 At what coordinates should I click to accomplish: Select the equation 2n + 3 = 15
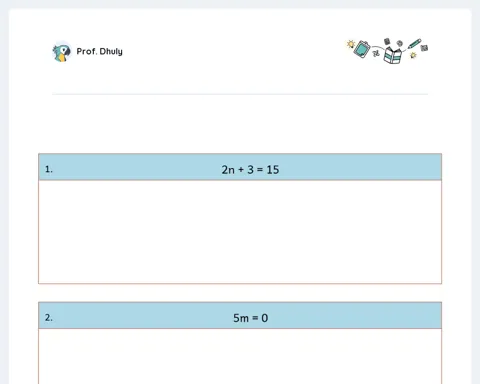click(x=250, y=170)
